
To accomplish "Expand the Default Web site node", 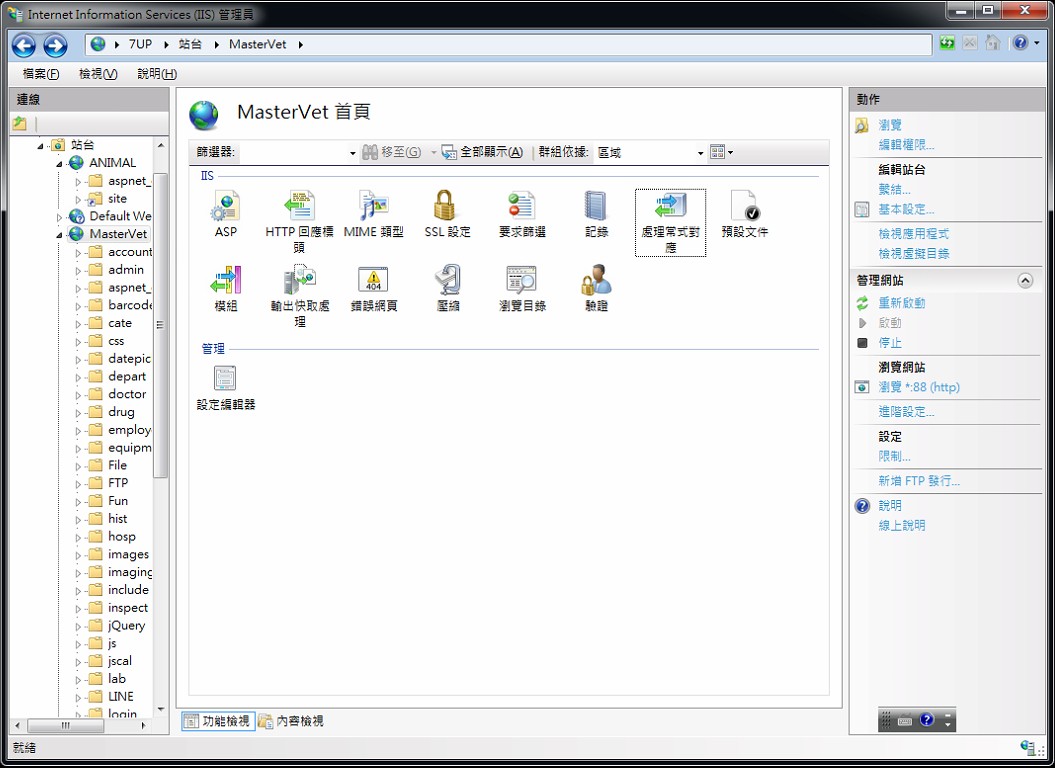I will click(x=59, y=217).
